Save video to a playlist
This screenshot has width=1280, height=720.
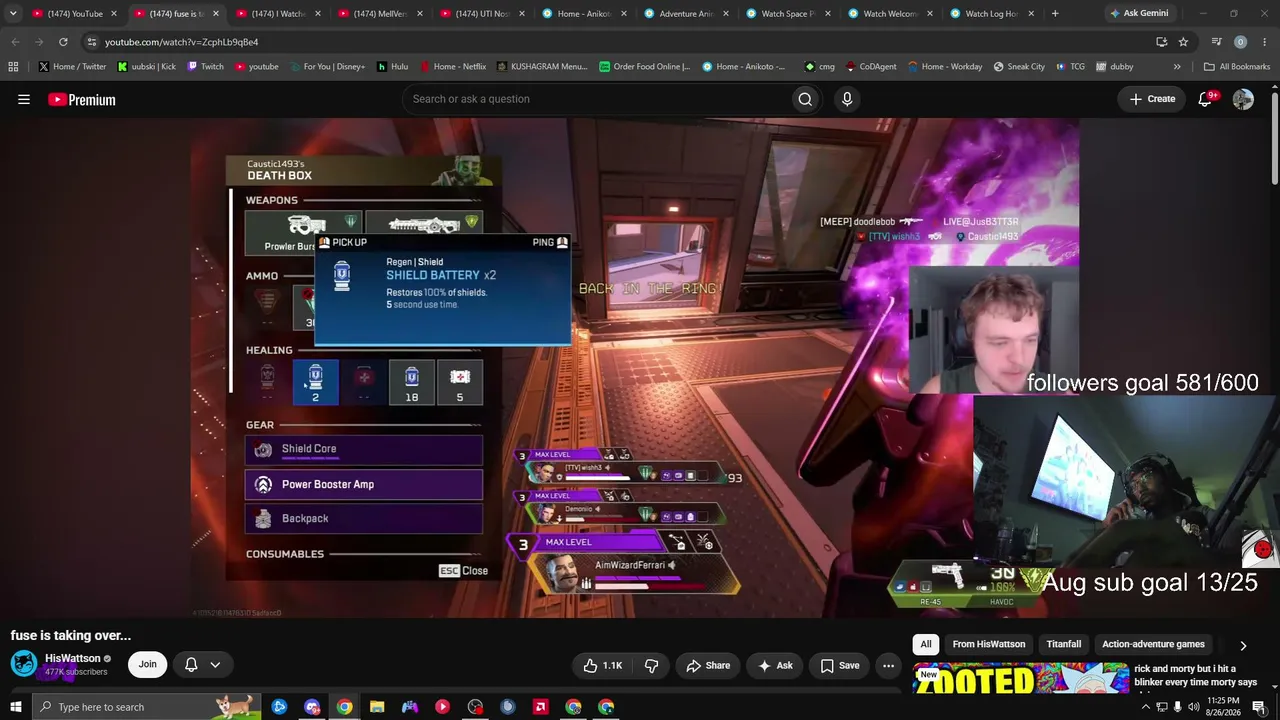[840, 665]
